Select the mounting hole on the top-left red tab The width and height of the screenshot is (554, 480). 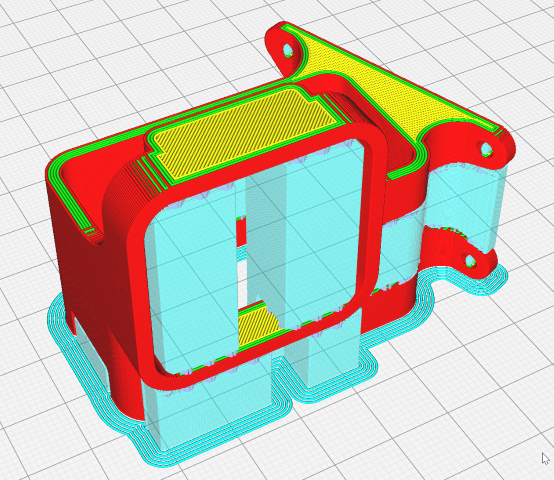(x=288, y=49)
